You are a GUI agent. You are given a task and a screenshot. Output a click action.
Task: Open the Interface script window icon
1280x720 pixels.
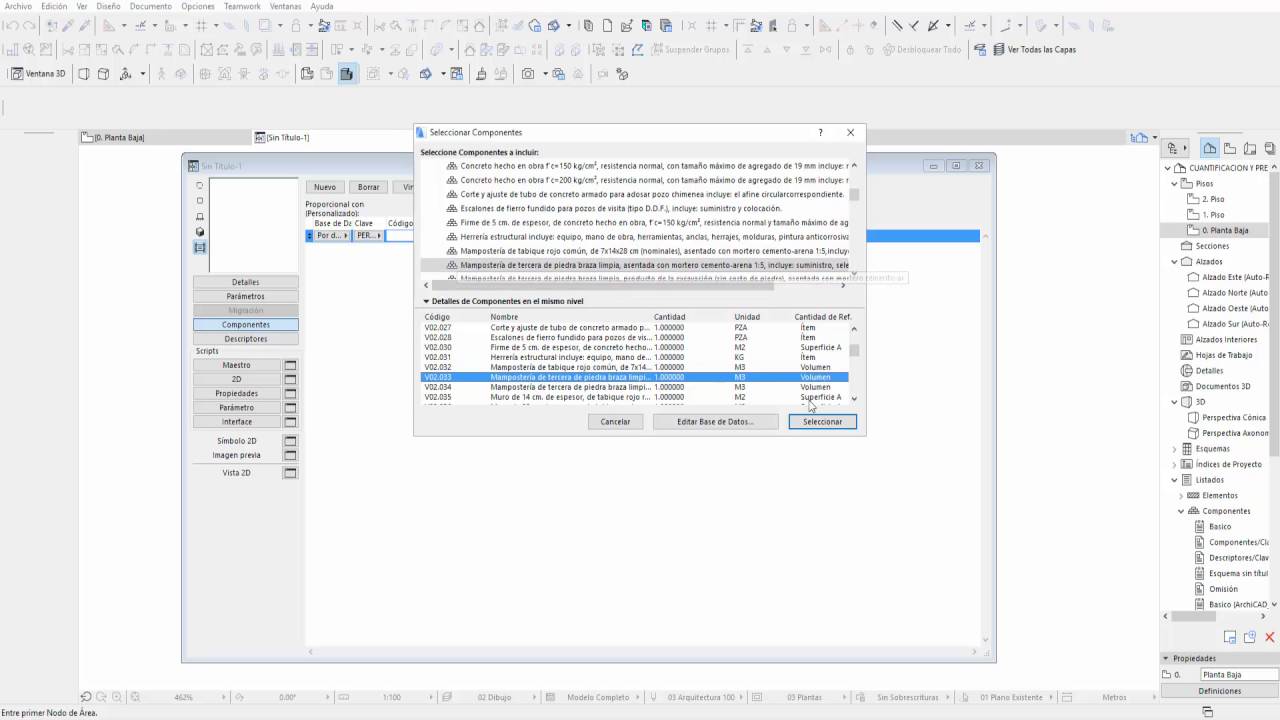tap(291, 421)
